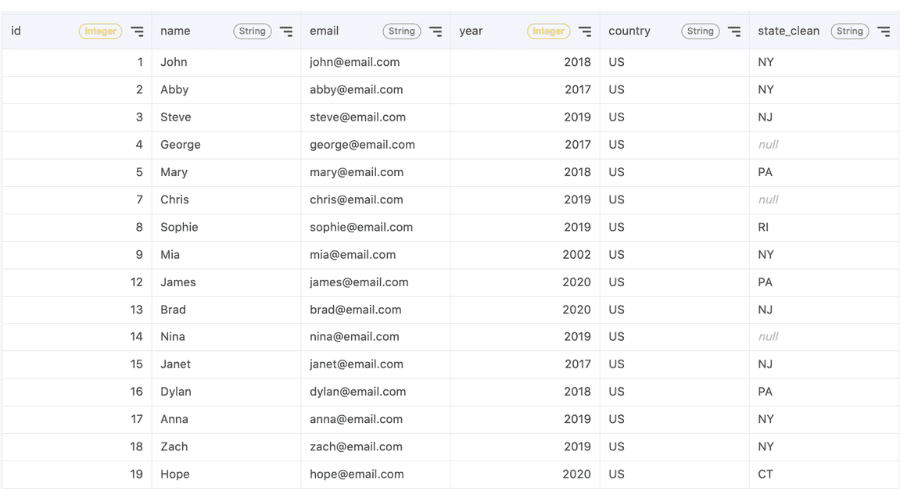Viewport: 900px width, 500px height.
Task: Click the Integer type badge on year column
Action: pyautogui.click(x=549, y=31)
